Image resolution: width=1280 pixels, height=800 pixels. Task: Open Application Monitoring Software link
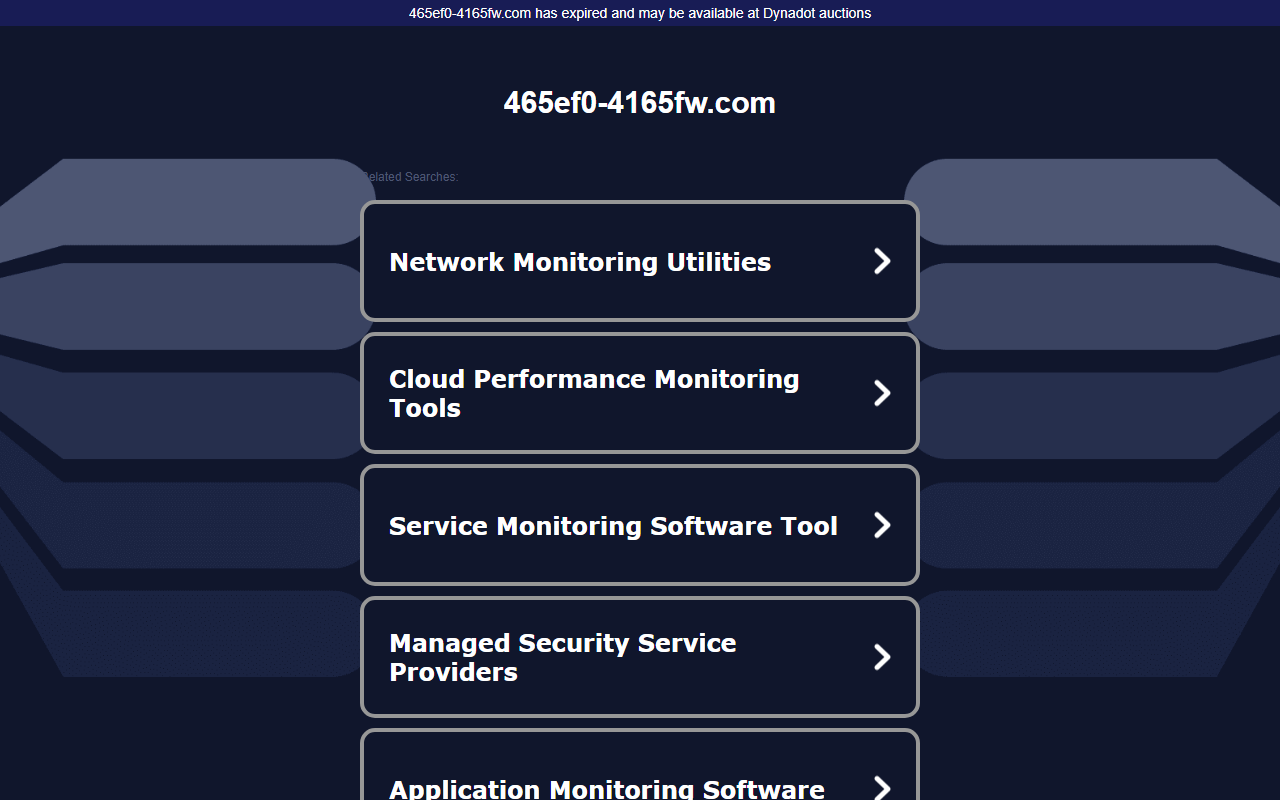[639, 765]
